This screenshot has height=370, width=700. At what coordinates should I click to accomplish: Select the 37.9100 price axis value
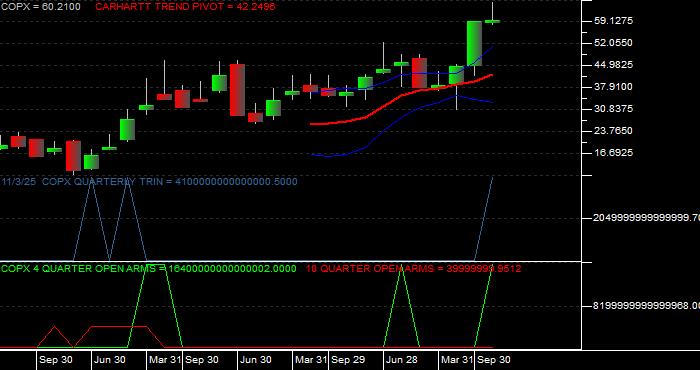point(613,87)
